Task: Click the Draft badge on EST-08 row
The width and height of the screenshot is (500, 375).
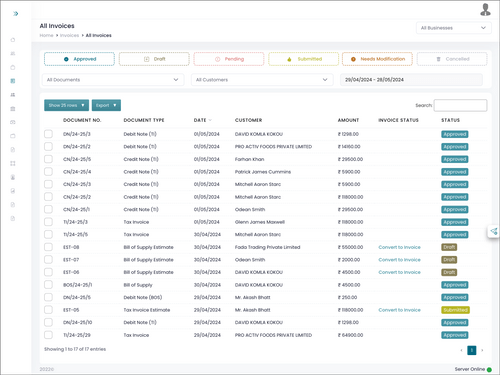Action: (x=449, y=247)
